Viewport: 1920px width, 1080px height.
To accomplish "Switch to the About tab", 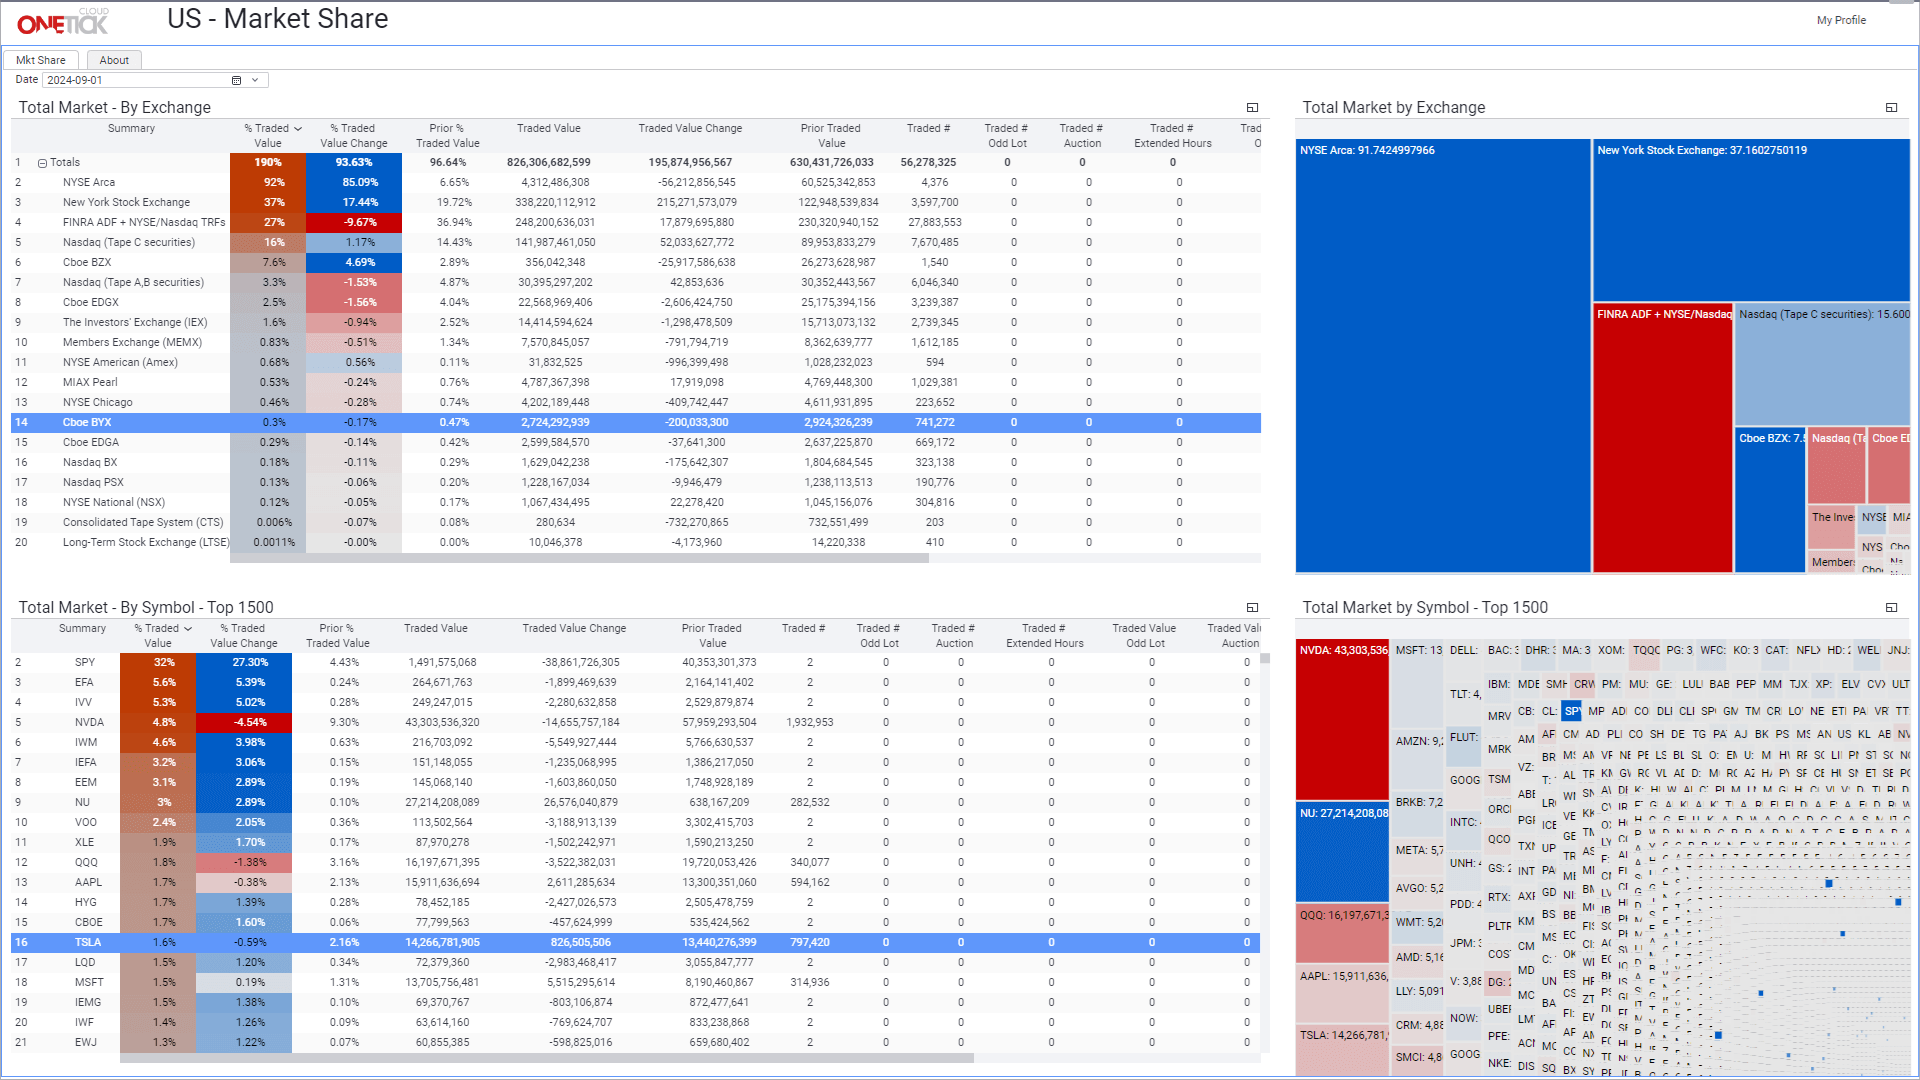I will tap(114, 60).
